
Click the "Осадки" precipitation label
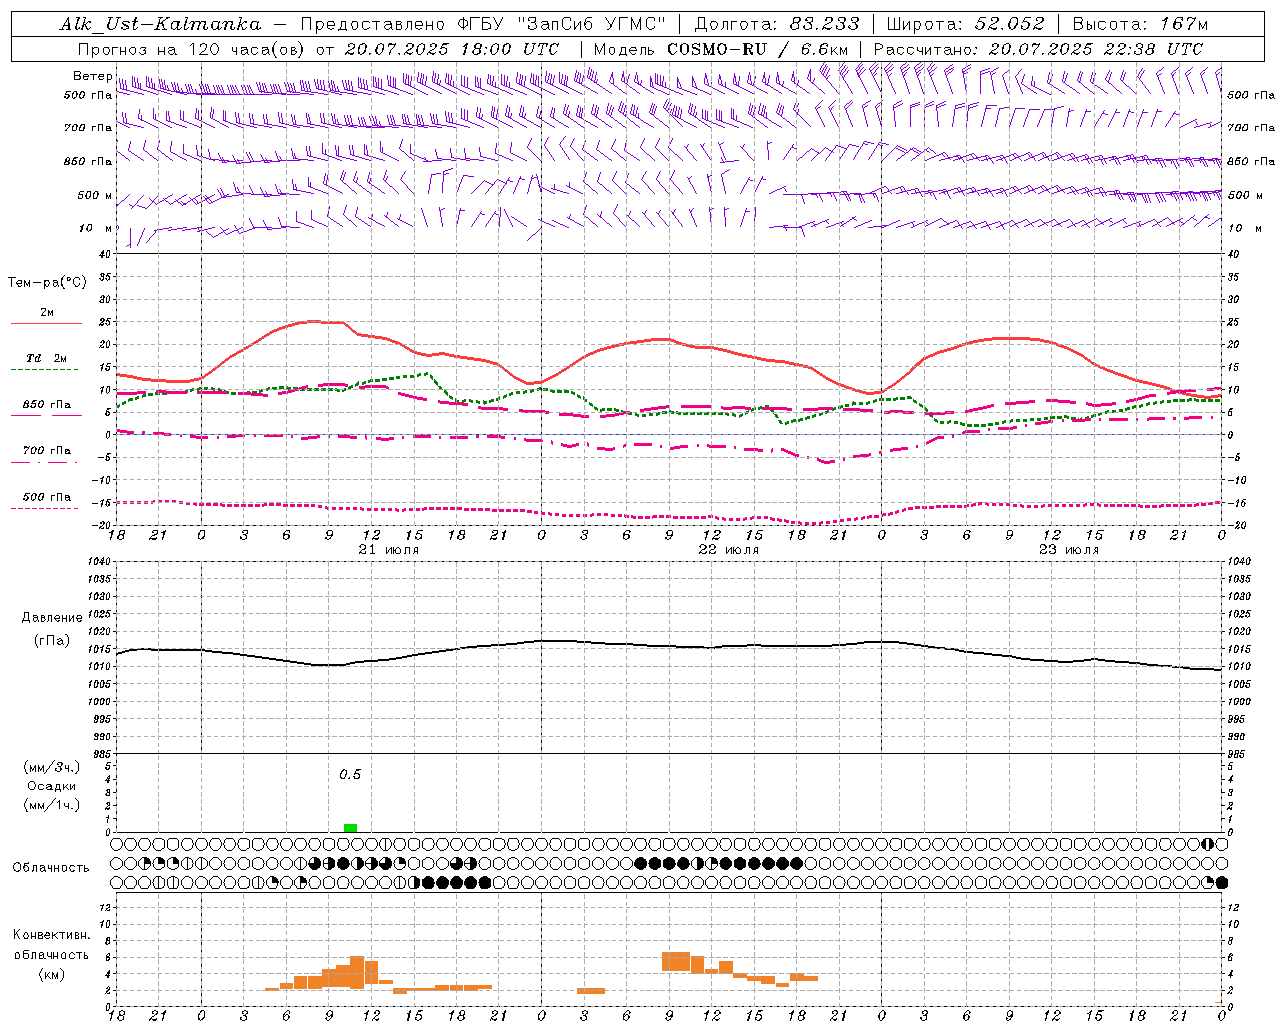[52, 786]
